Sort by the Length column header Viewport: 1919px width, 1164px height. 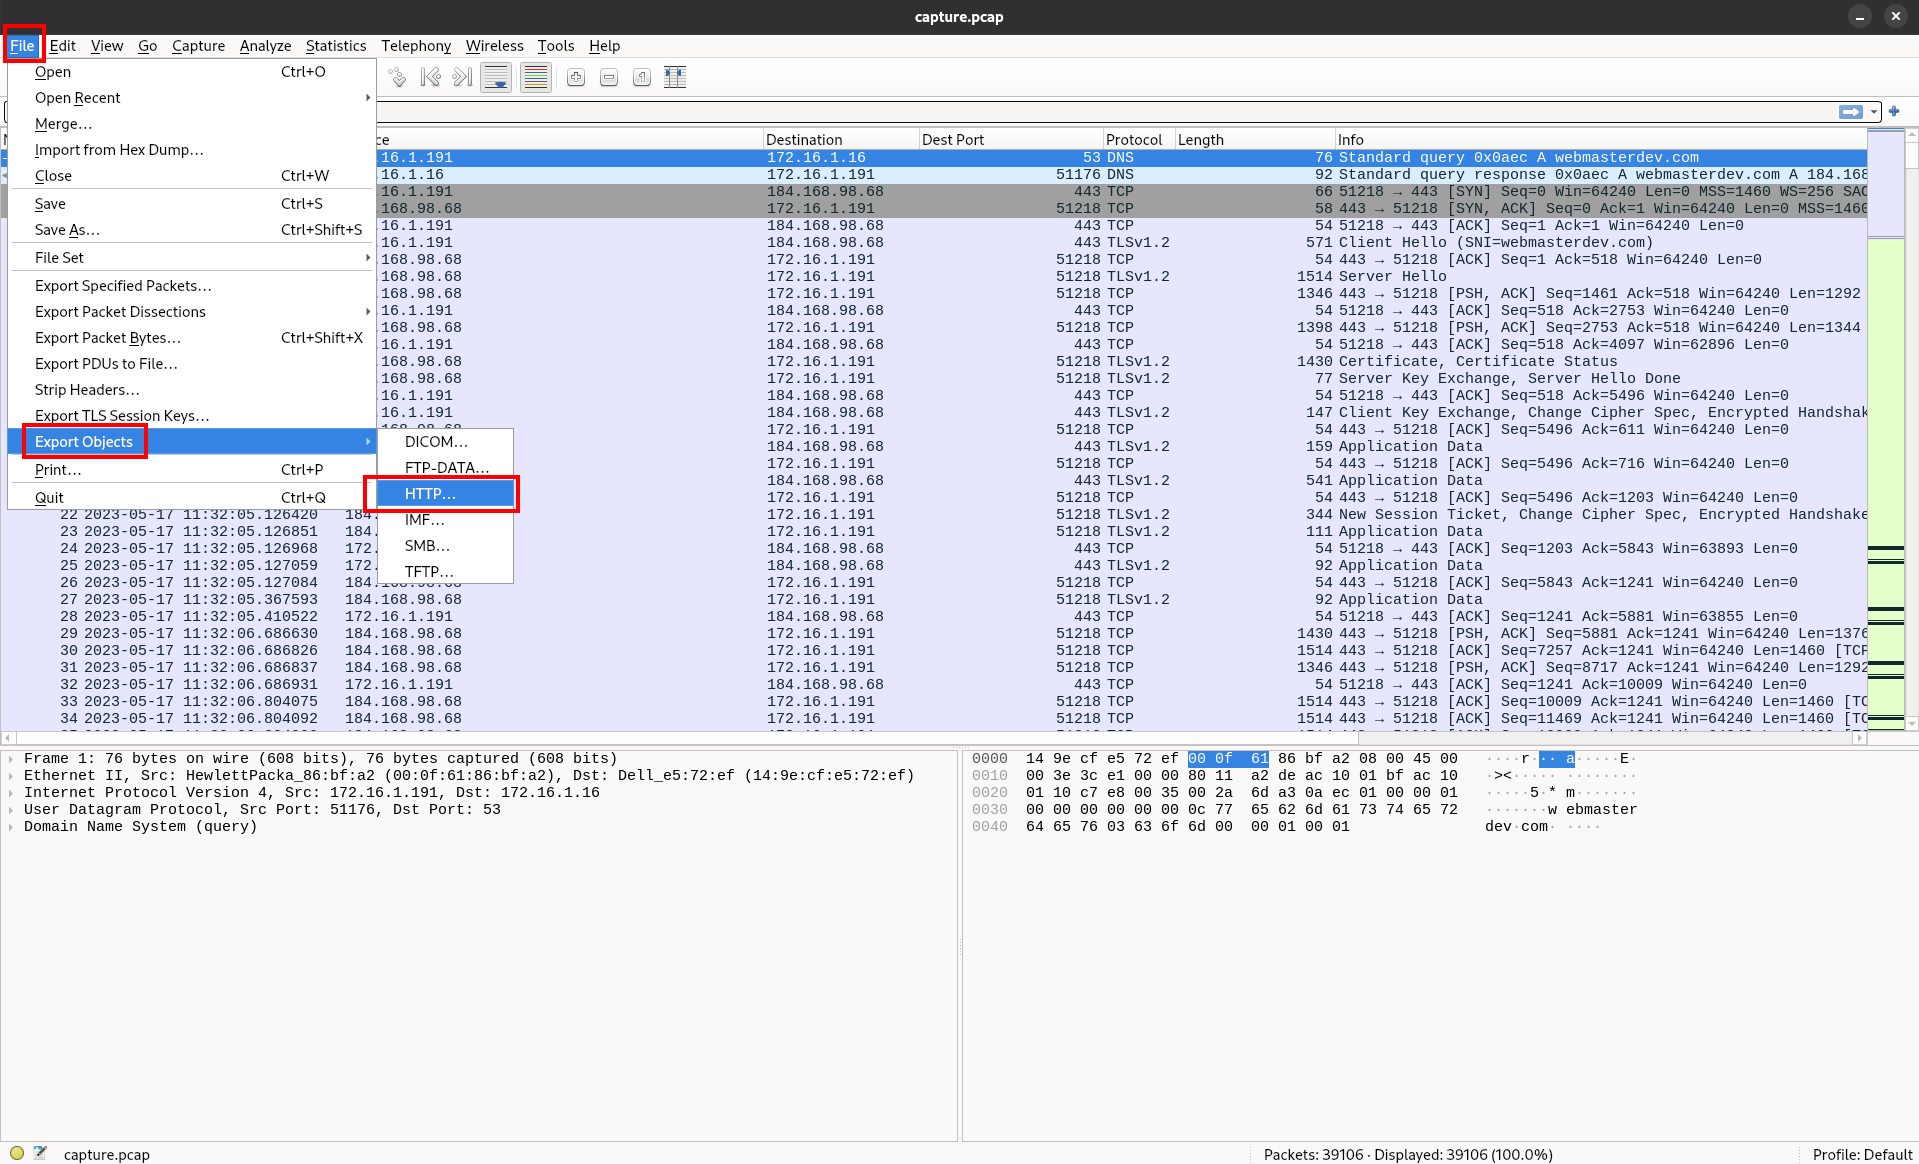coord(1254,140)
